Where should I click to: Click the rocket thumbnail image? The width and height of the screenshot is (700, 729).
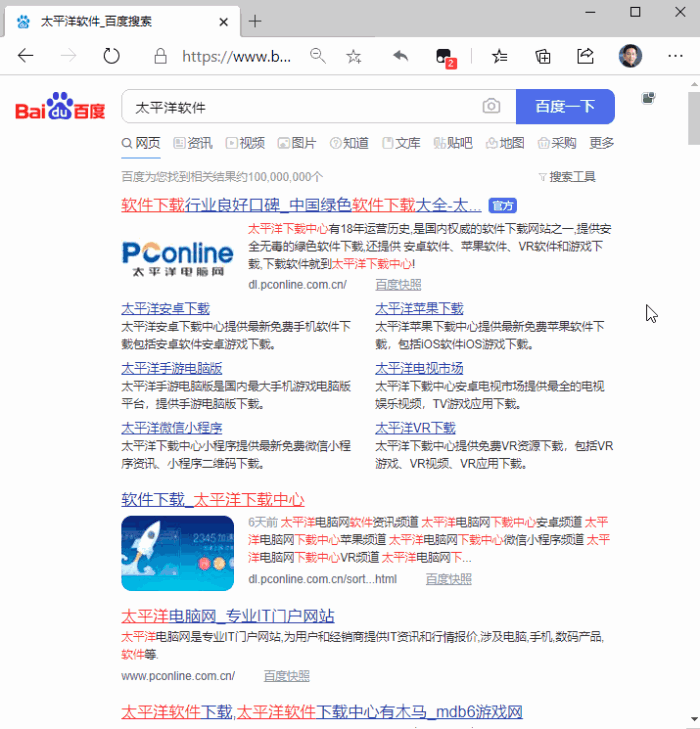(x=178, y=553)
